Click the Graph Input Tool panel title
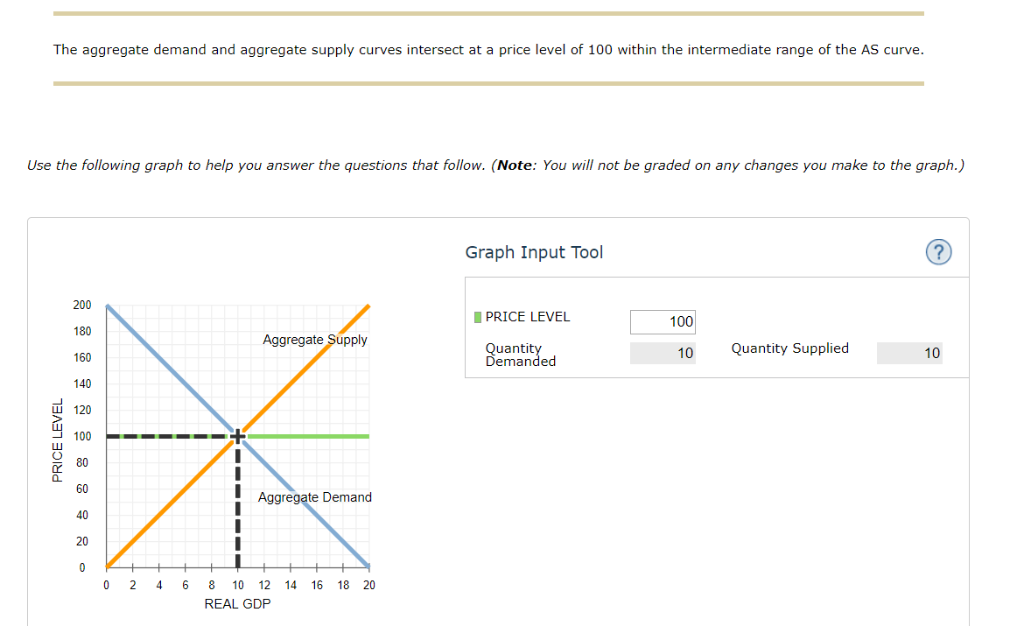This screenshot has width=1024, height=626. [x=534, y=252]
